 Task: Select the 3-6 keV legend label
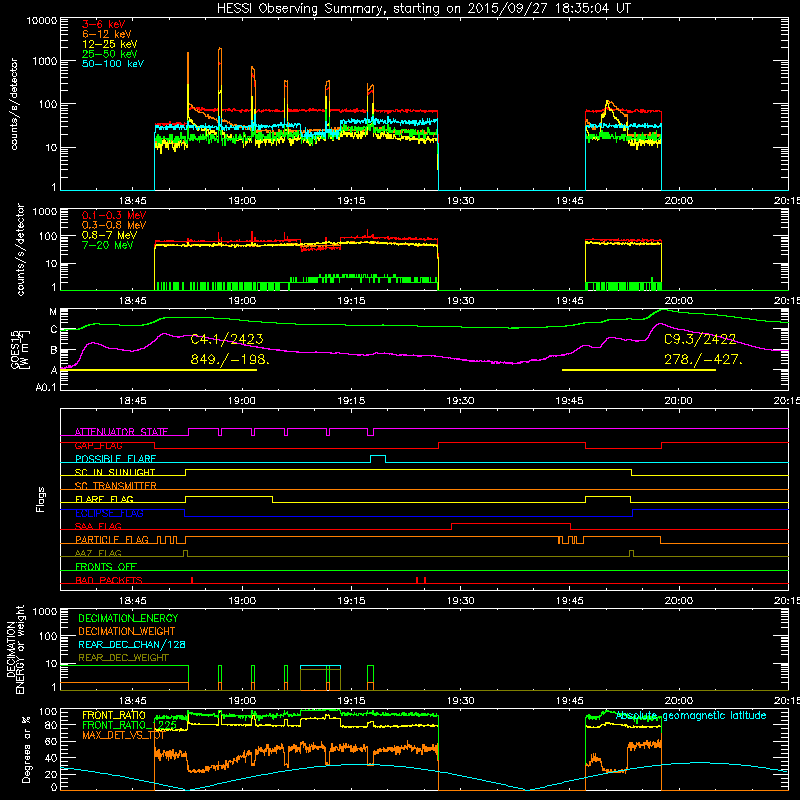(103, 24)
